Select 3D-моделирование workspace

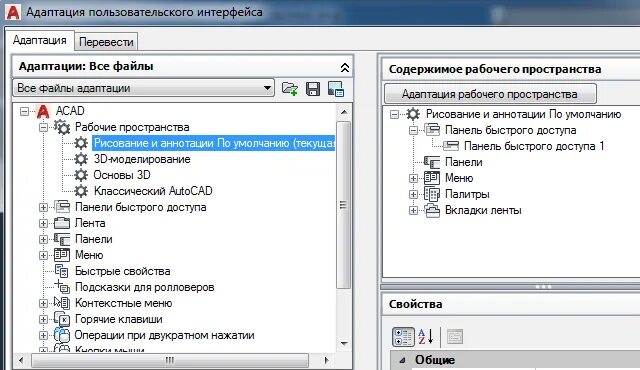click(142, 159)
